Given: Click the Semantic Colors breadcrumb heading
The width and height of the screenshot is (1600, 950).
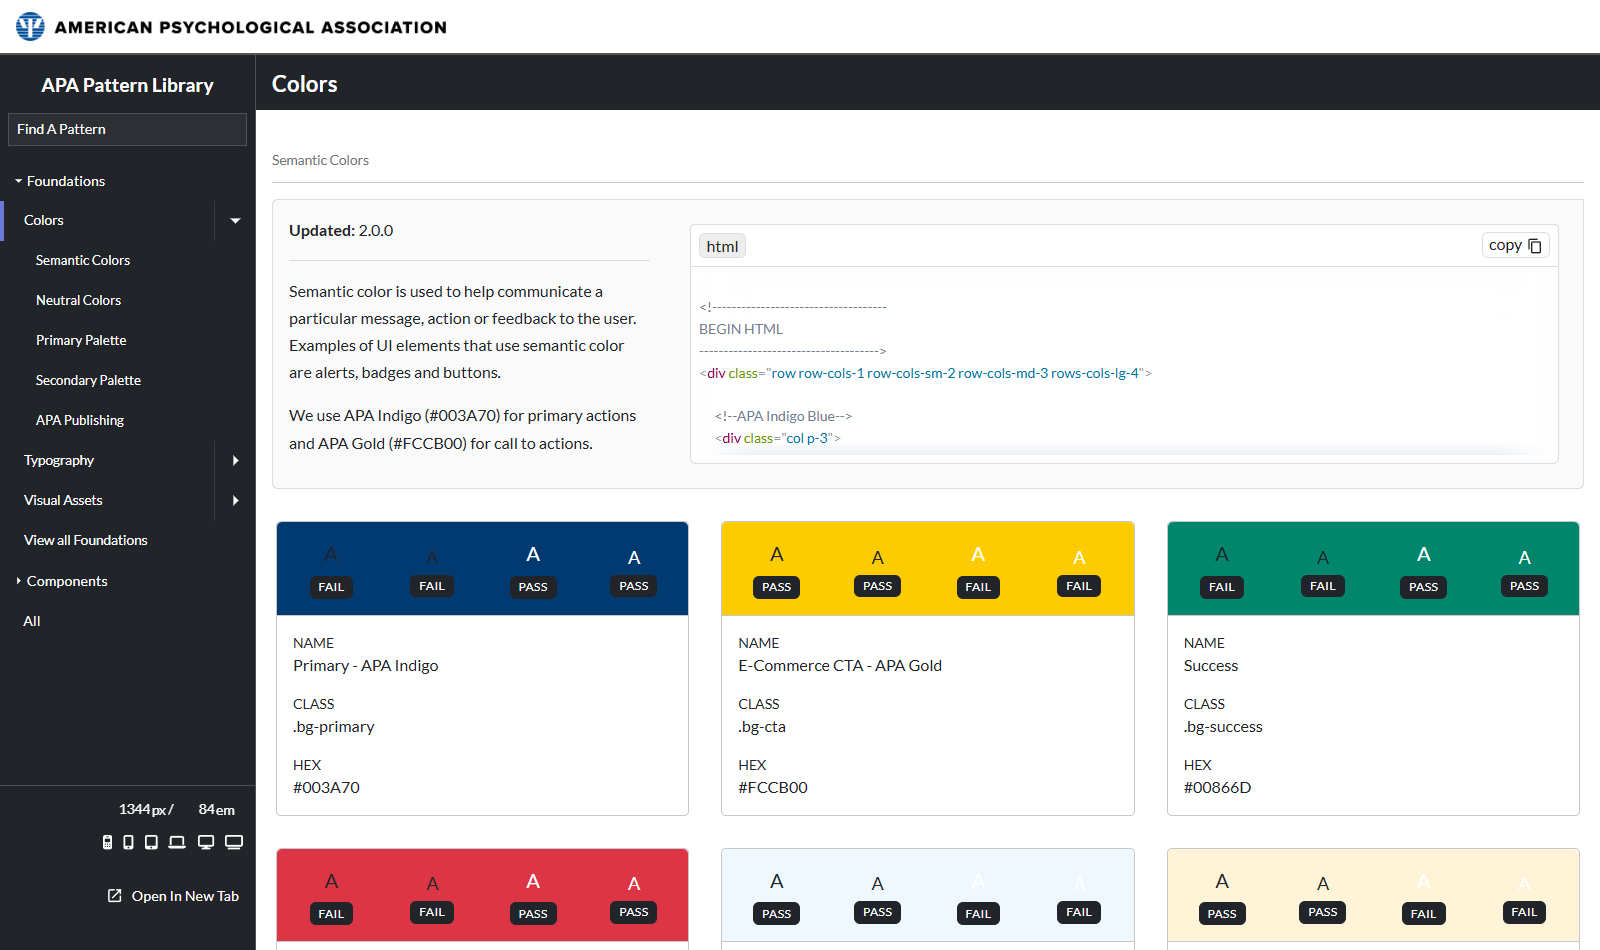Looking at the screenshot, I should 320,160.
